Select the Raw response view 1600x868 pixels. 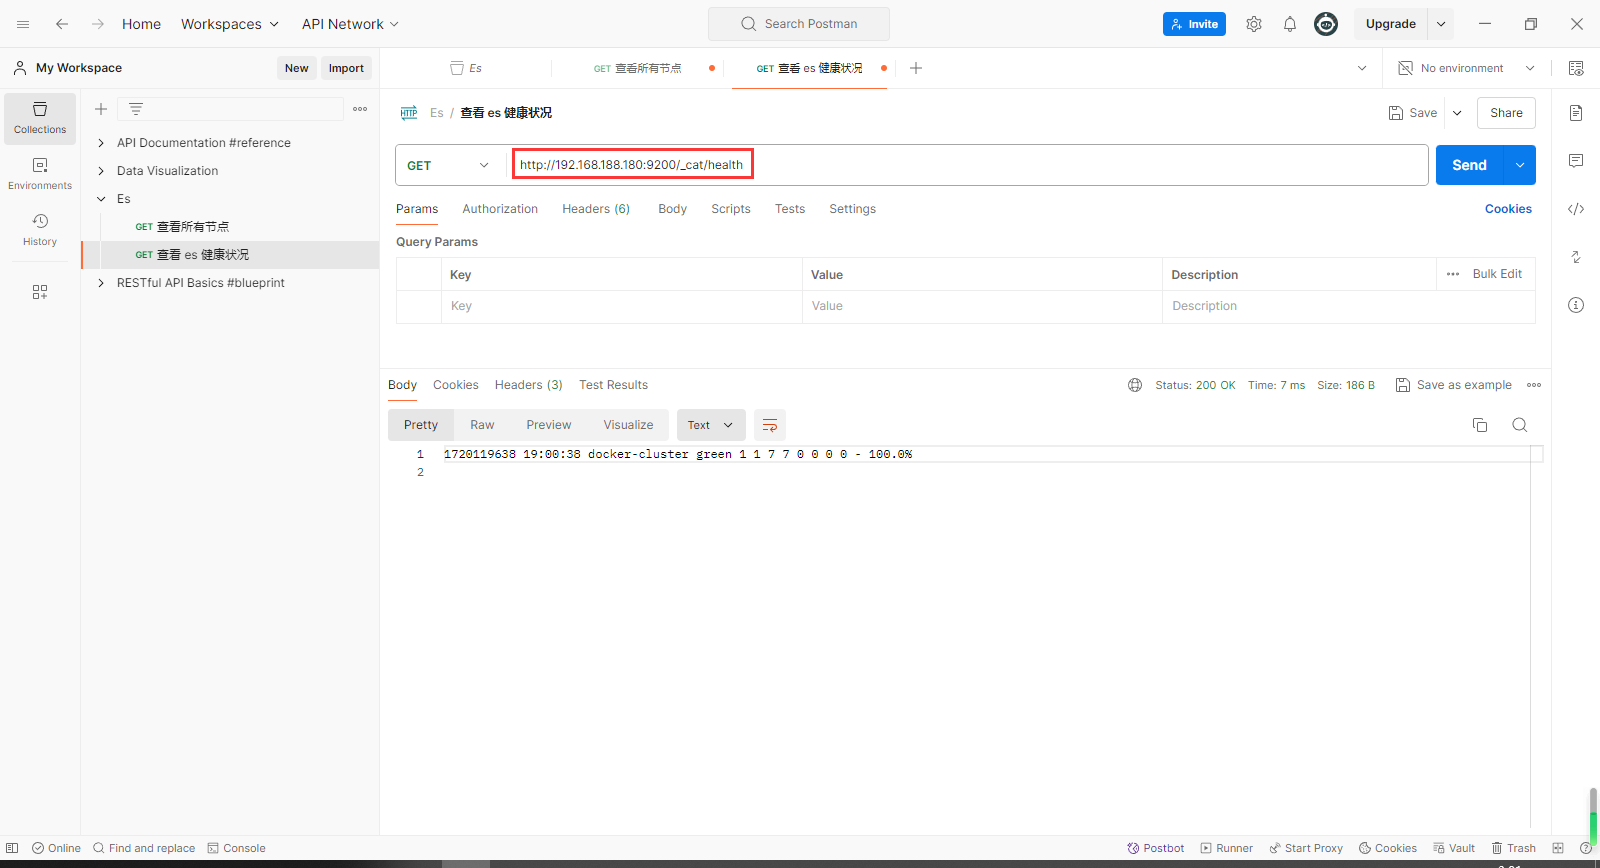pyautogui.click(x=482, y=425)
